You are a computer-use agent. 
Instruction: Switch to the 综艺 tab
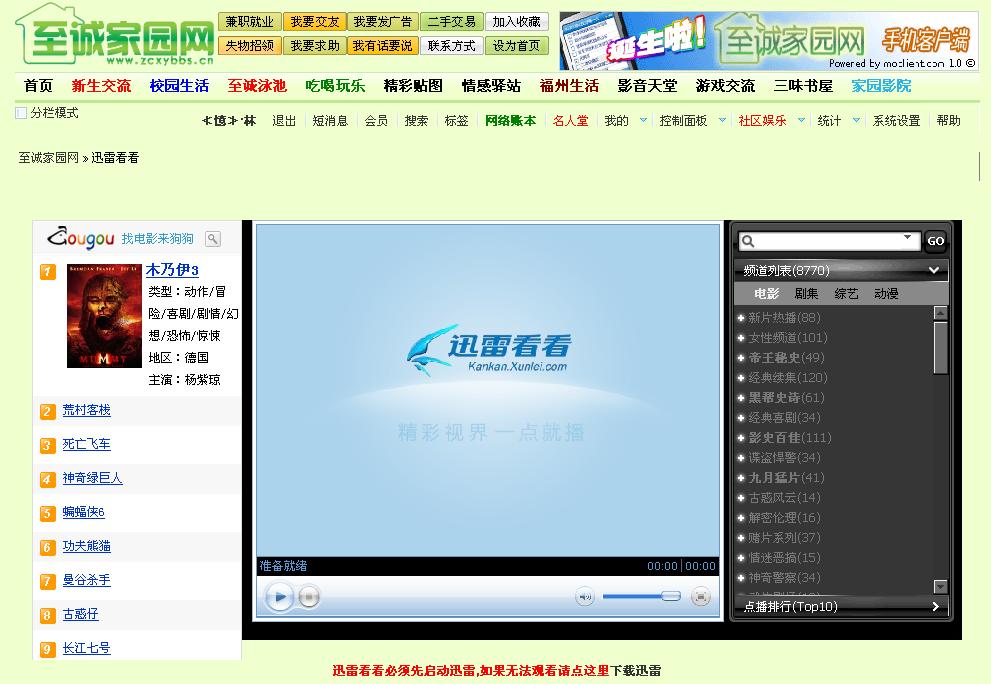846,294
